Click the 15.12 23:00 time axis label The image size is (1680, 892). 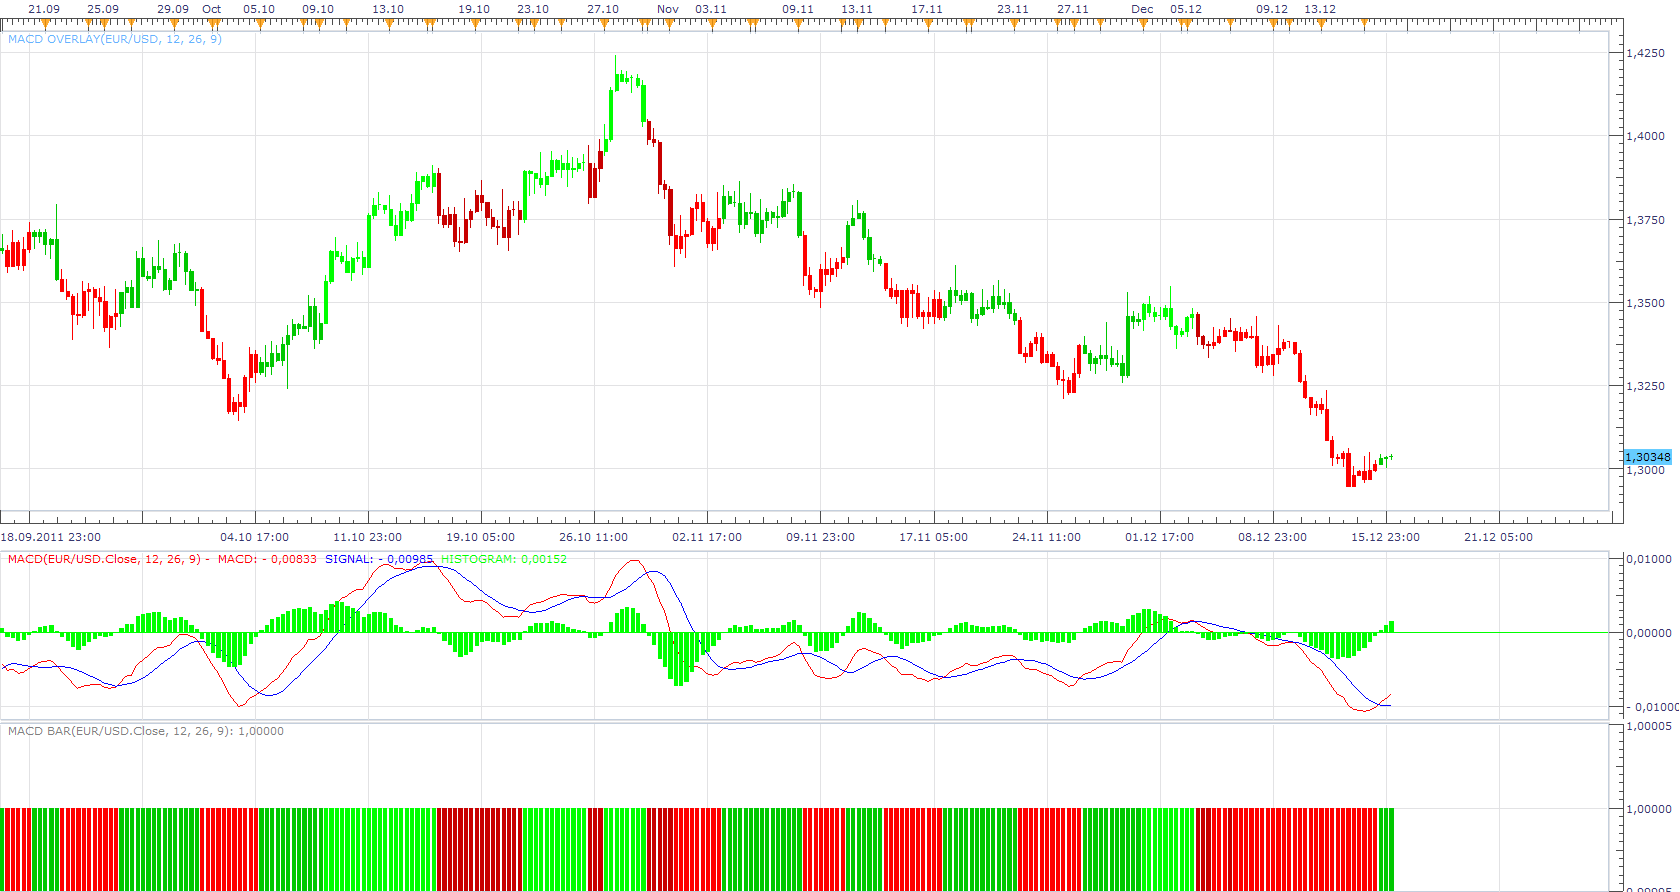[1385, 537]
